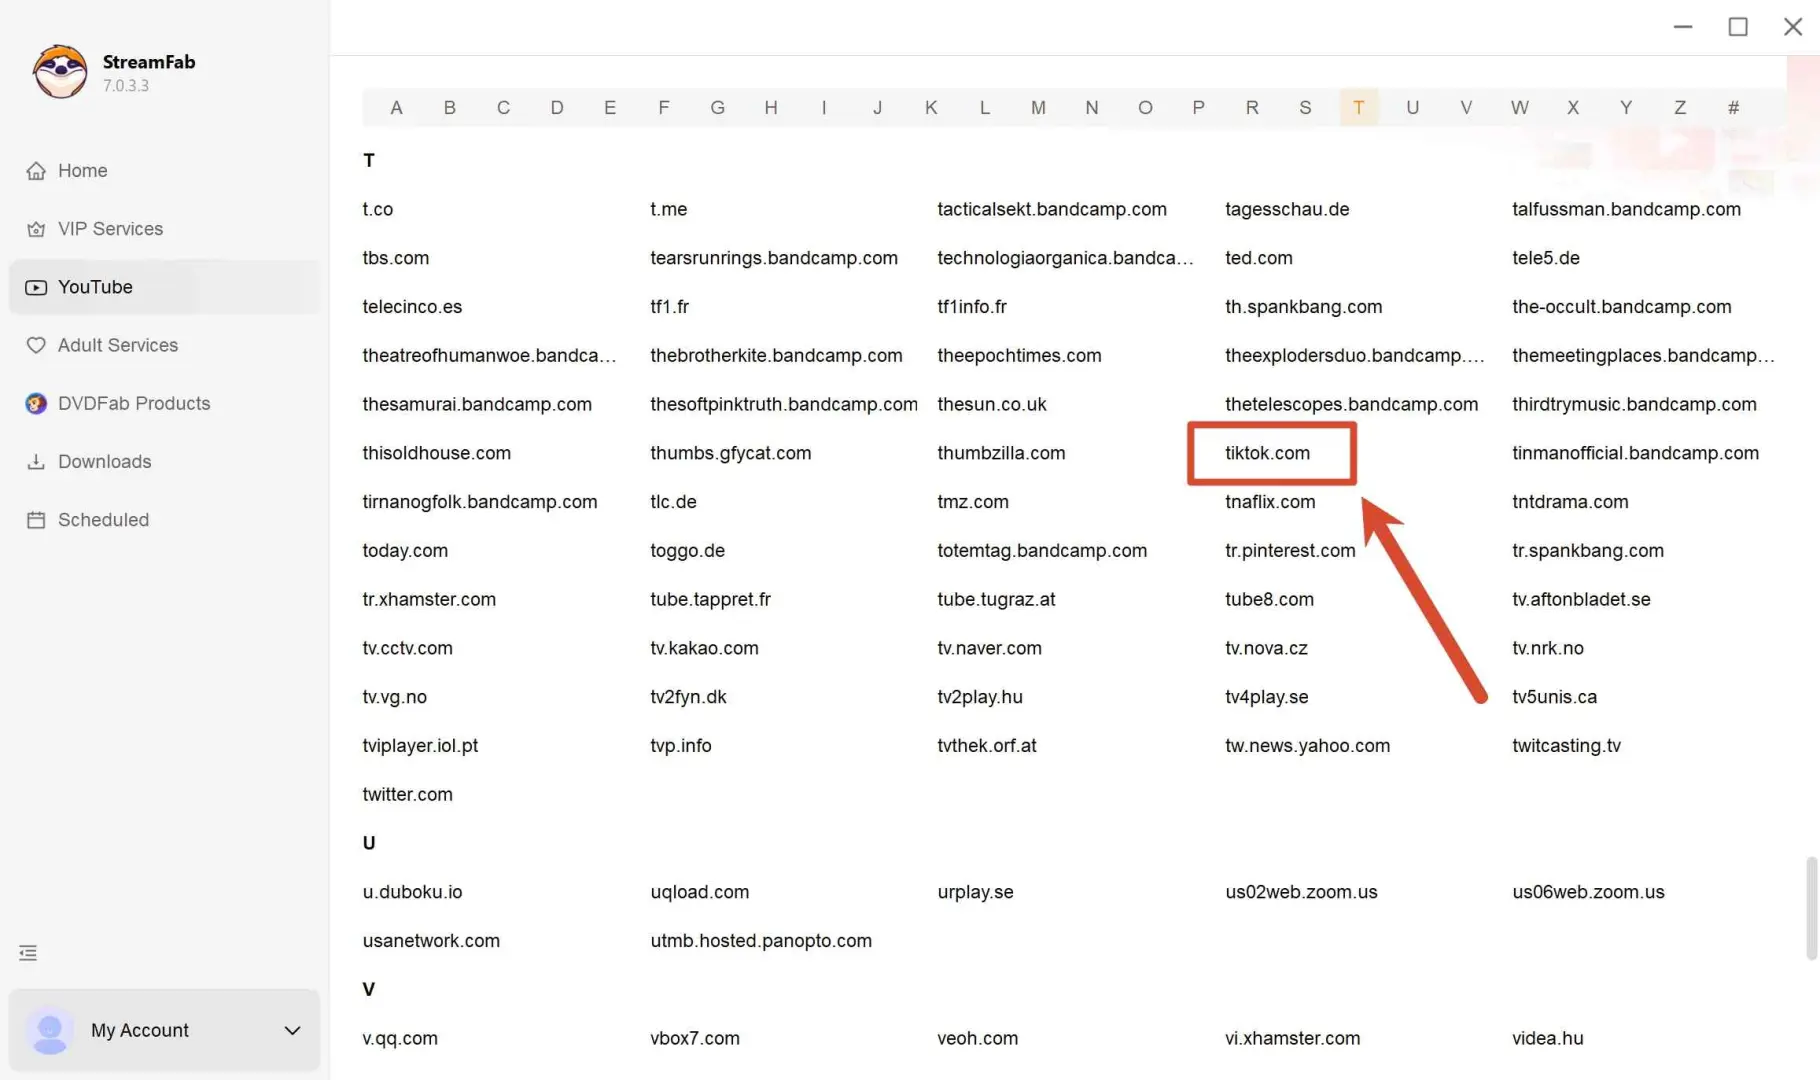Jump to letter A in the index
The image size is (1820, 1080).
click(396, 108)
